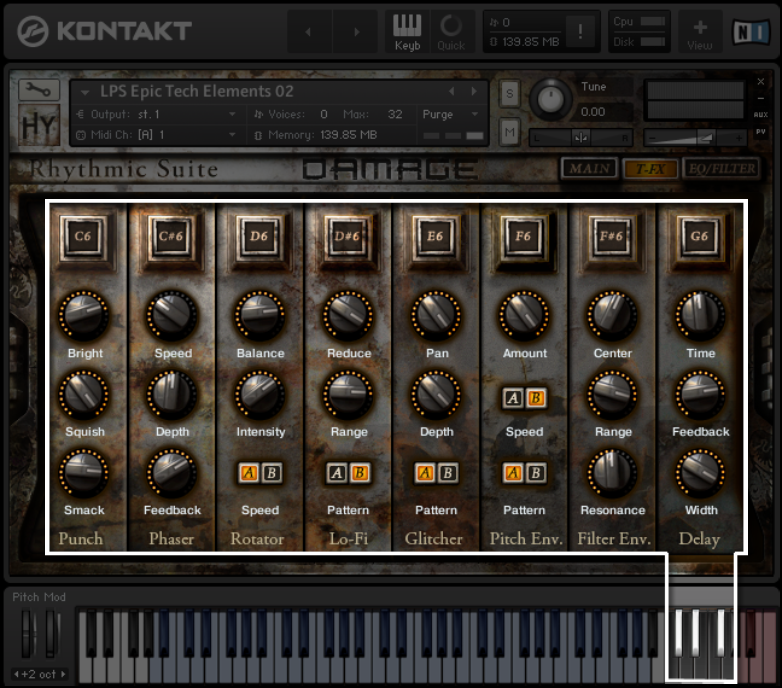Click the panic exclamation button

point(580,32)
